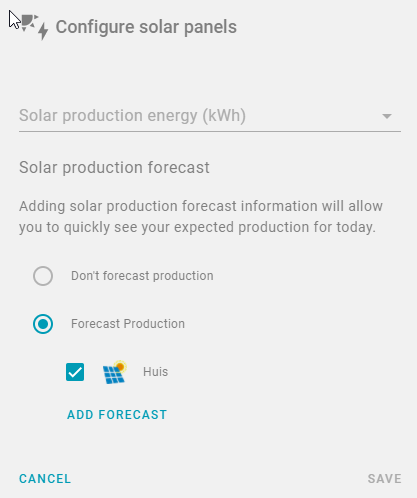417x498 pixels.
Task: Click the Solar production forecast heading
Action: (x=114, y=167)
